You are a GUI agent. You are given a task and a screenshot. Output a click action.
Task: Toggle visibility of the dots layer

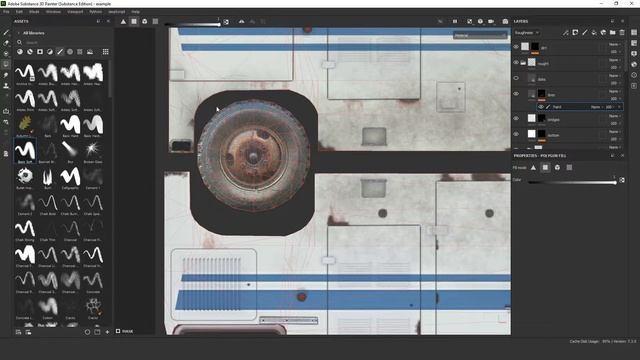[x=516, y=78]
